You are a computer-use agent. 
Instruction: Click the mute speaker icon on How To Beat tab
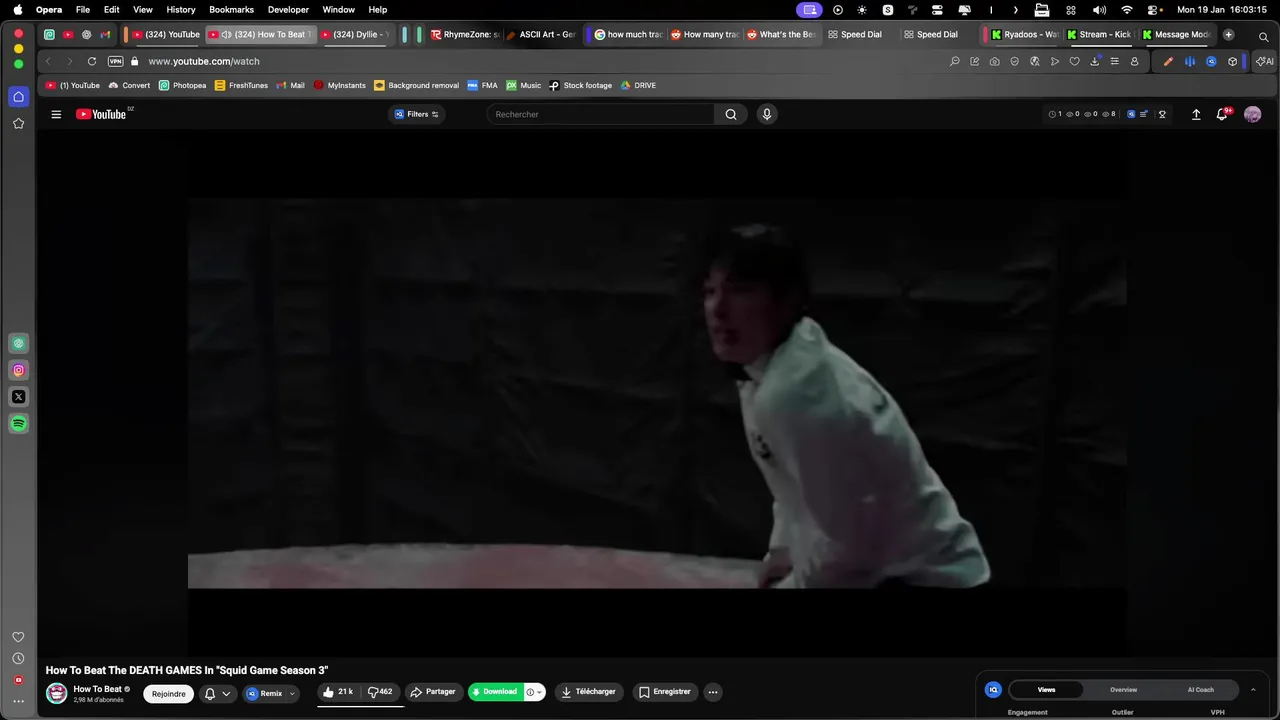tap(226, 34)
